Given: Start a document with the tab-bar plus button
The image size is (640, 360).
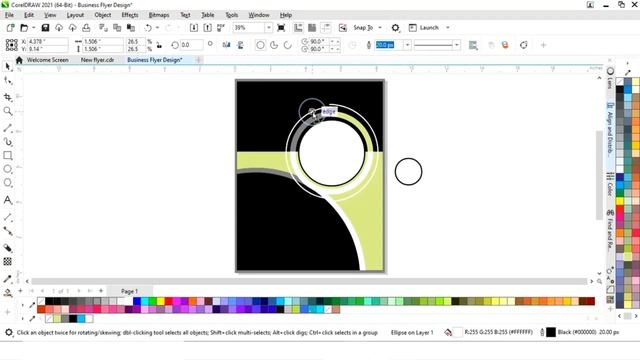Looking at the screenshot, I should pos(198,60).
